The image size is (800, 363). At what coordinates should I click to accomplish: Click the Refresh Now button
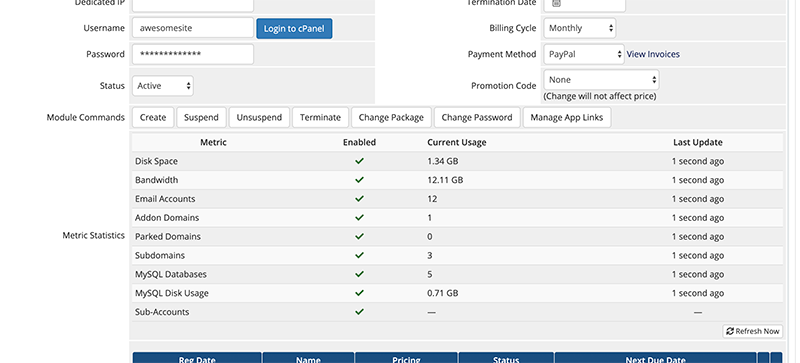click(x=753, y=331)
